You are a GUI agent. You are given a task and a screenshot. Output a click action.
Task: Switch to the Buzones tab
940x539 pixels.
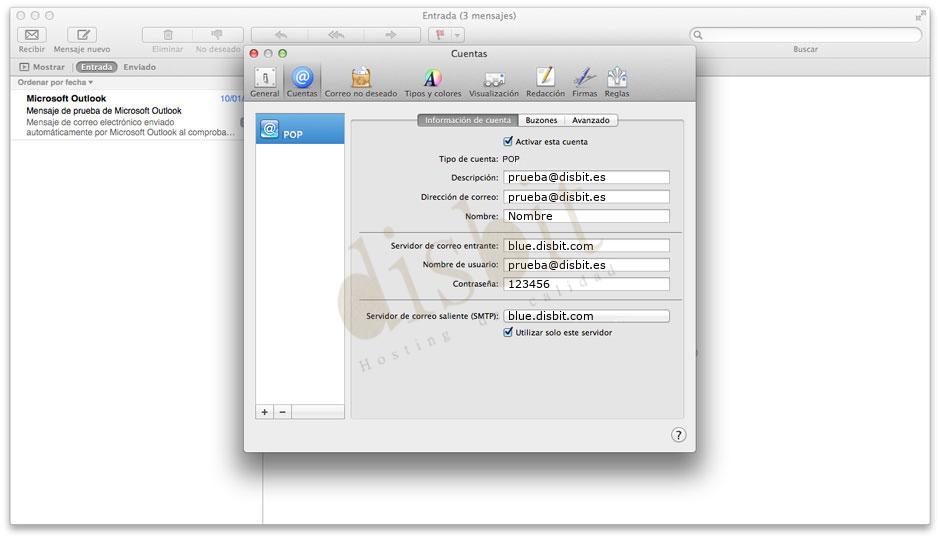[541, 120]
